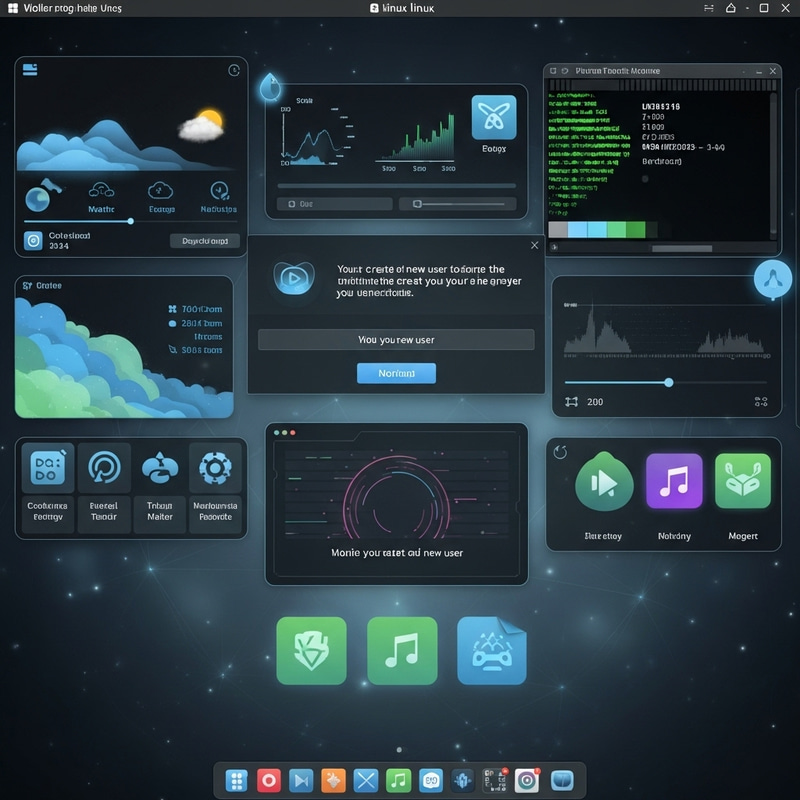Image resolution: width=800 pixels, height=800 pixels.
Task: Toggle repeat in the audio player panel
Action: 766,403
